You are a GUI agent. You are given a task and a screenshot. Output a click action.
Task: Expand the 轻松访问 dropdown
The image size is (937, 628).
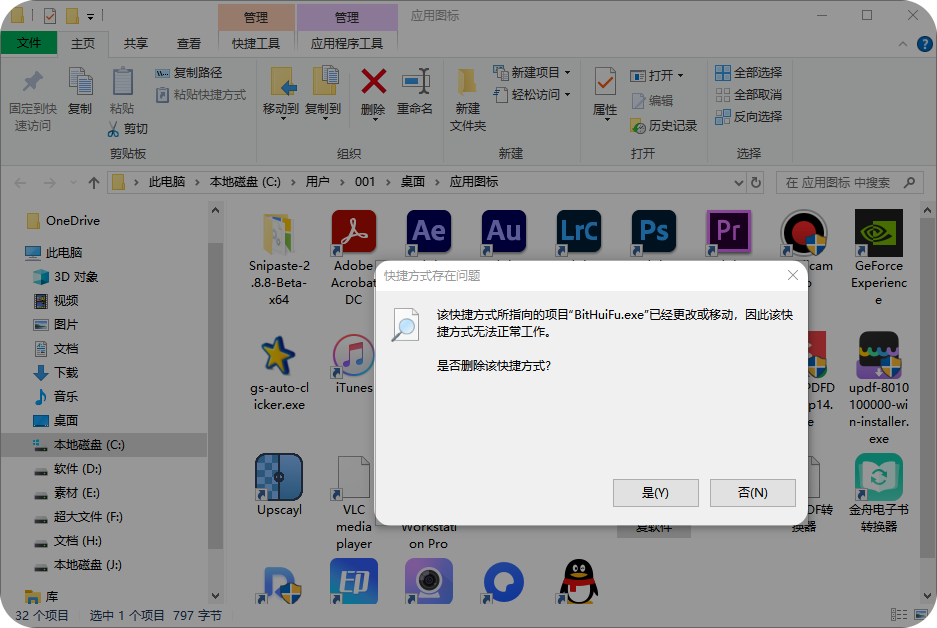click(x=567, y=94)
